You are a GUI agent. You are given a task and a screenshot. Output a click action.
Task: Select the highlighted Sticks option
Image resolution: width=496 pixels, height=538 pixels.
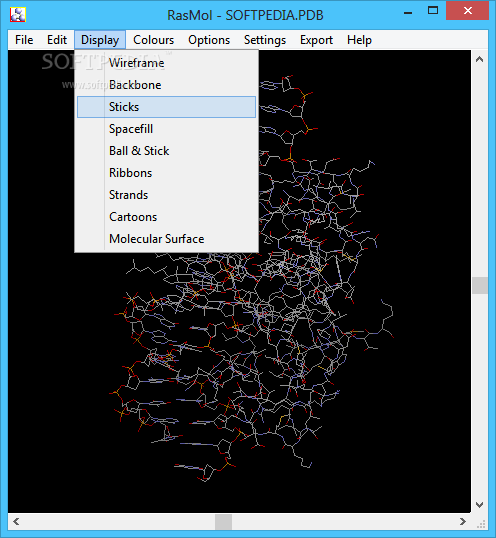(x=166, y=107)
